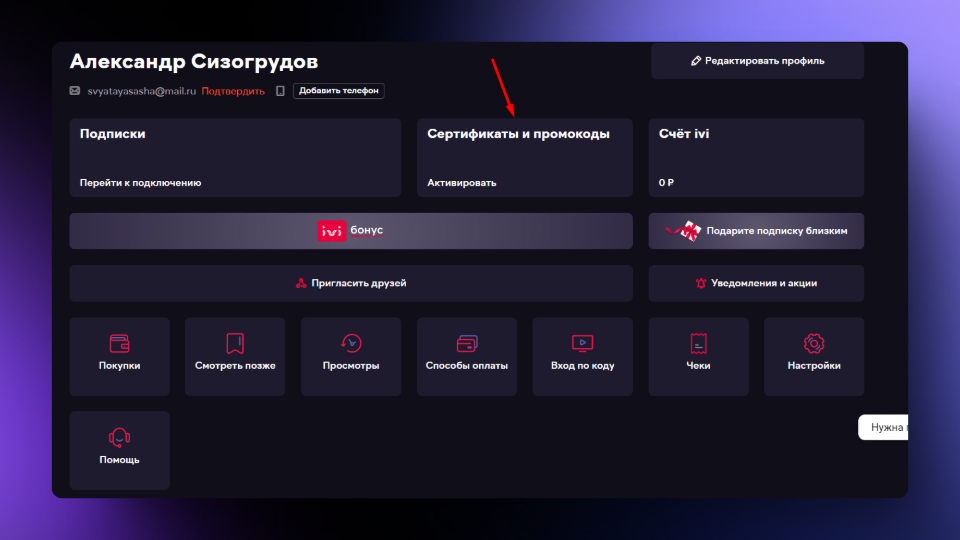This screenshot has width=960, height=540.
Task: Click the name Александр Сизогрудов
Action: [194, 61]
